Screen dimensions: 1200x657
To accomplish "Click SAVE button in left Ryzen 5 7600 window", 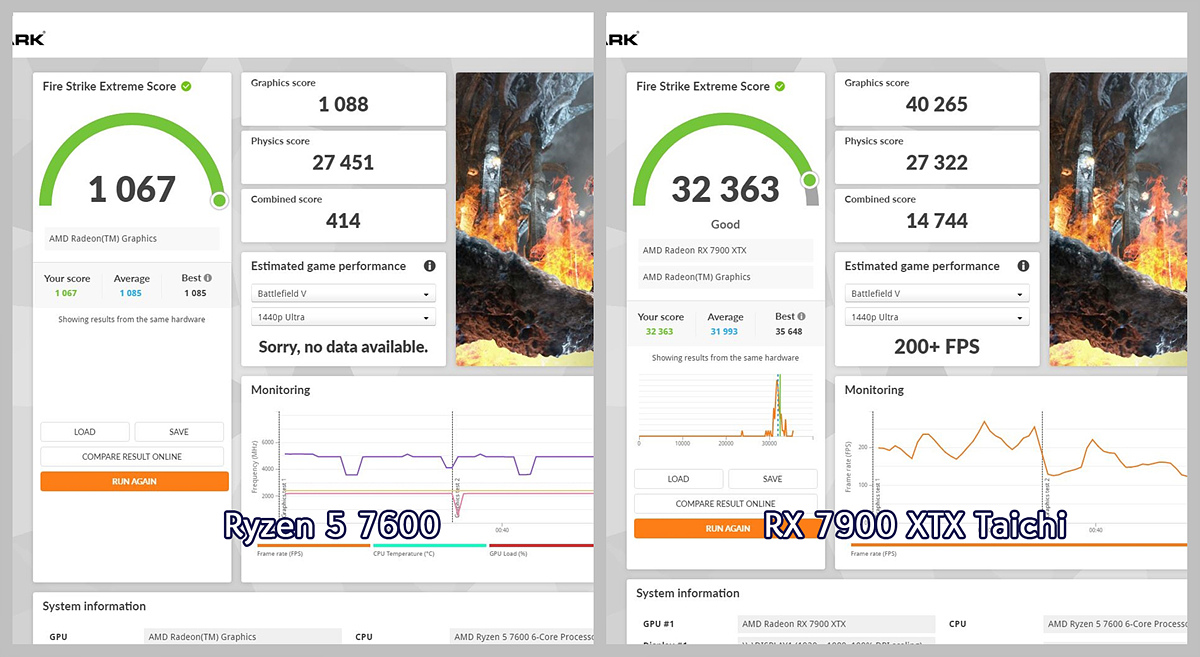I will [x=179, y=432].
